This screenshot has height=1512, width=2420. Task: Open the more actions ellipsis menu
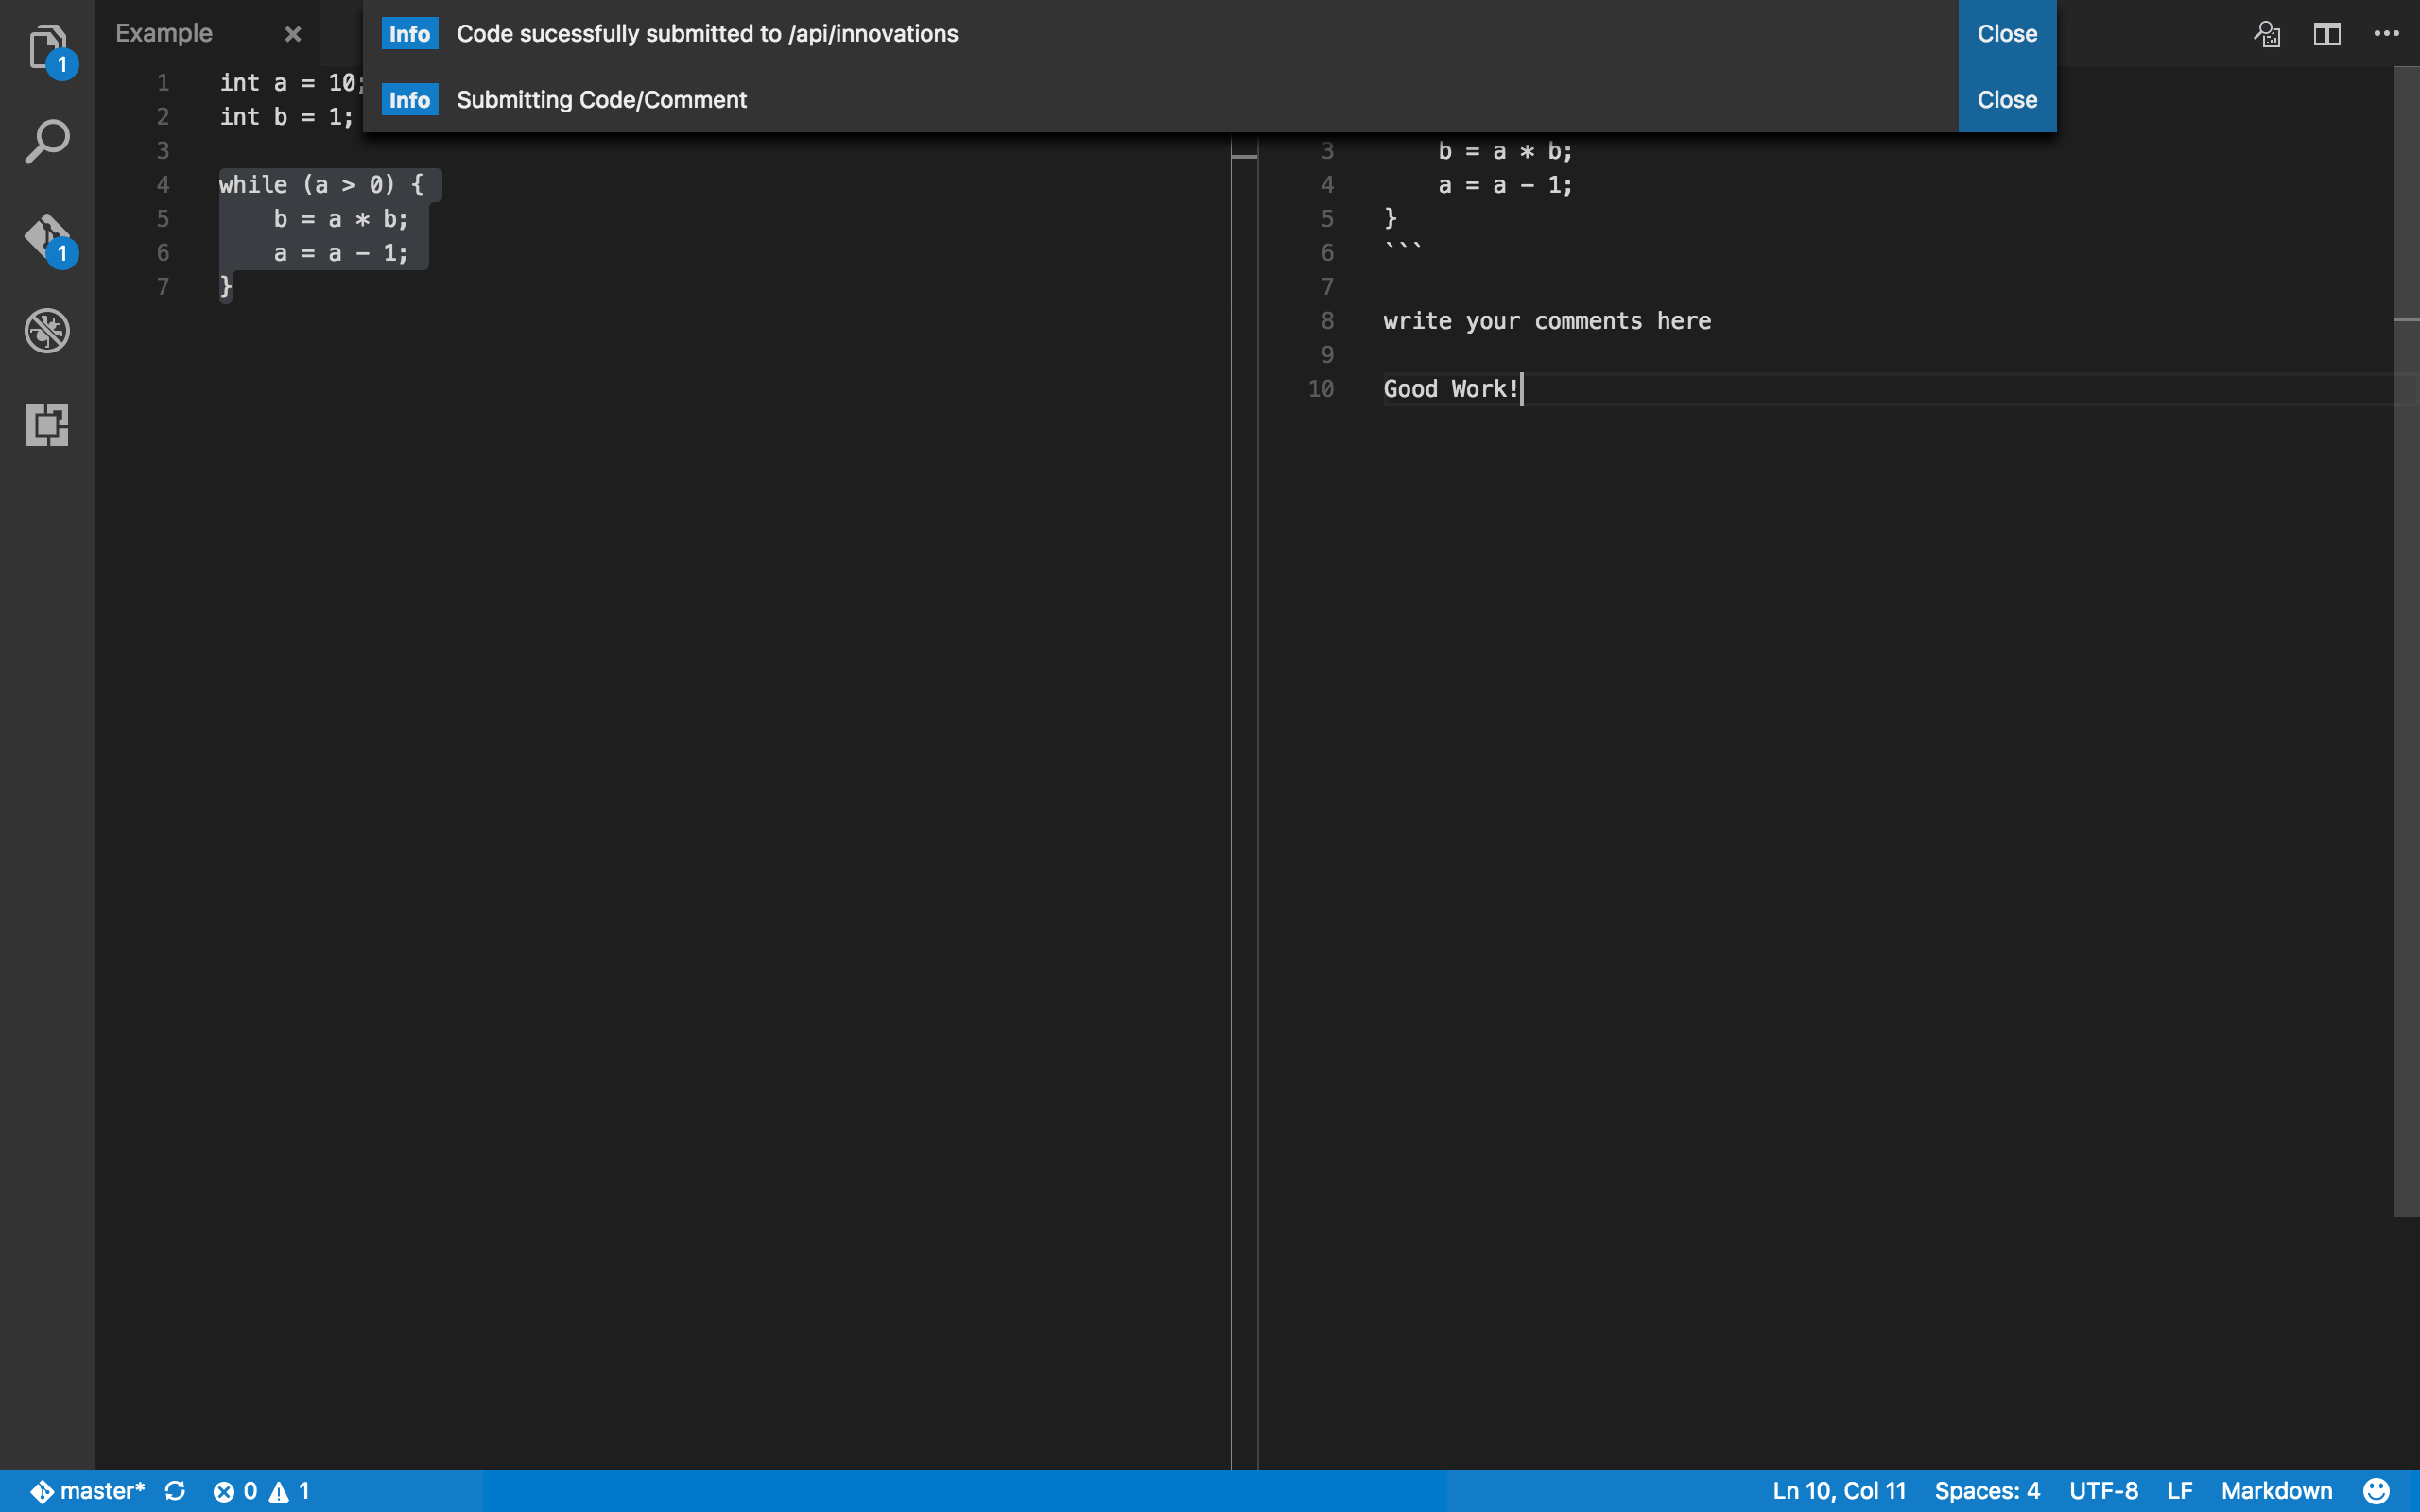coord(2386,34)
